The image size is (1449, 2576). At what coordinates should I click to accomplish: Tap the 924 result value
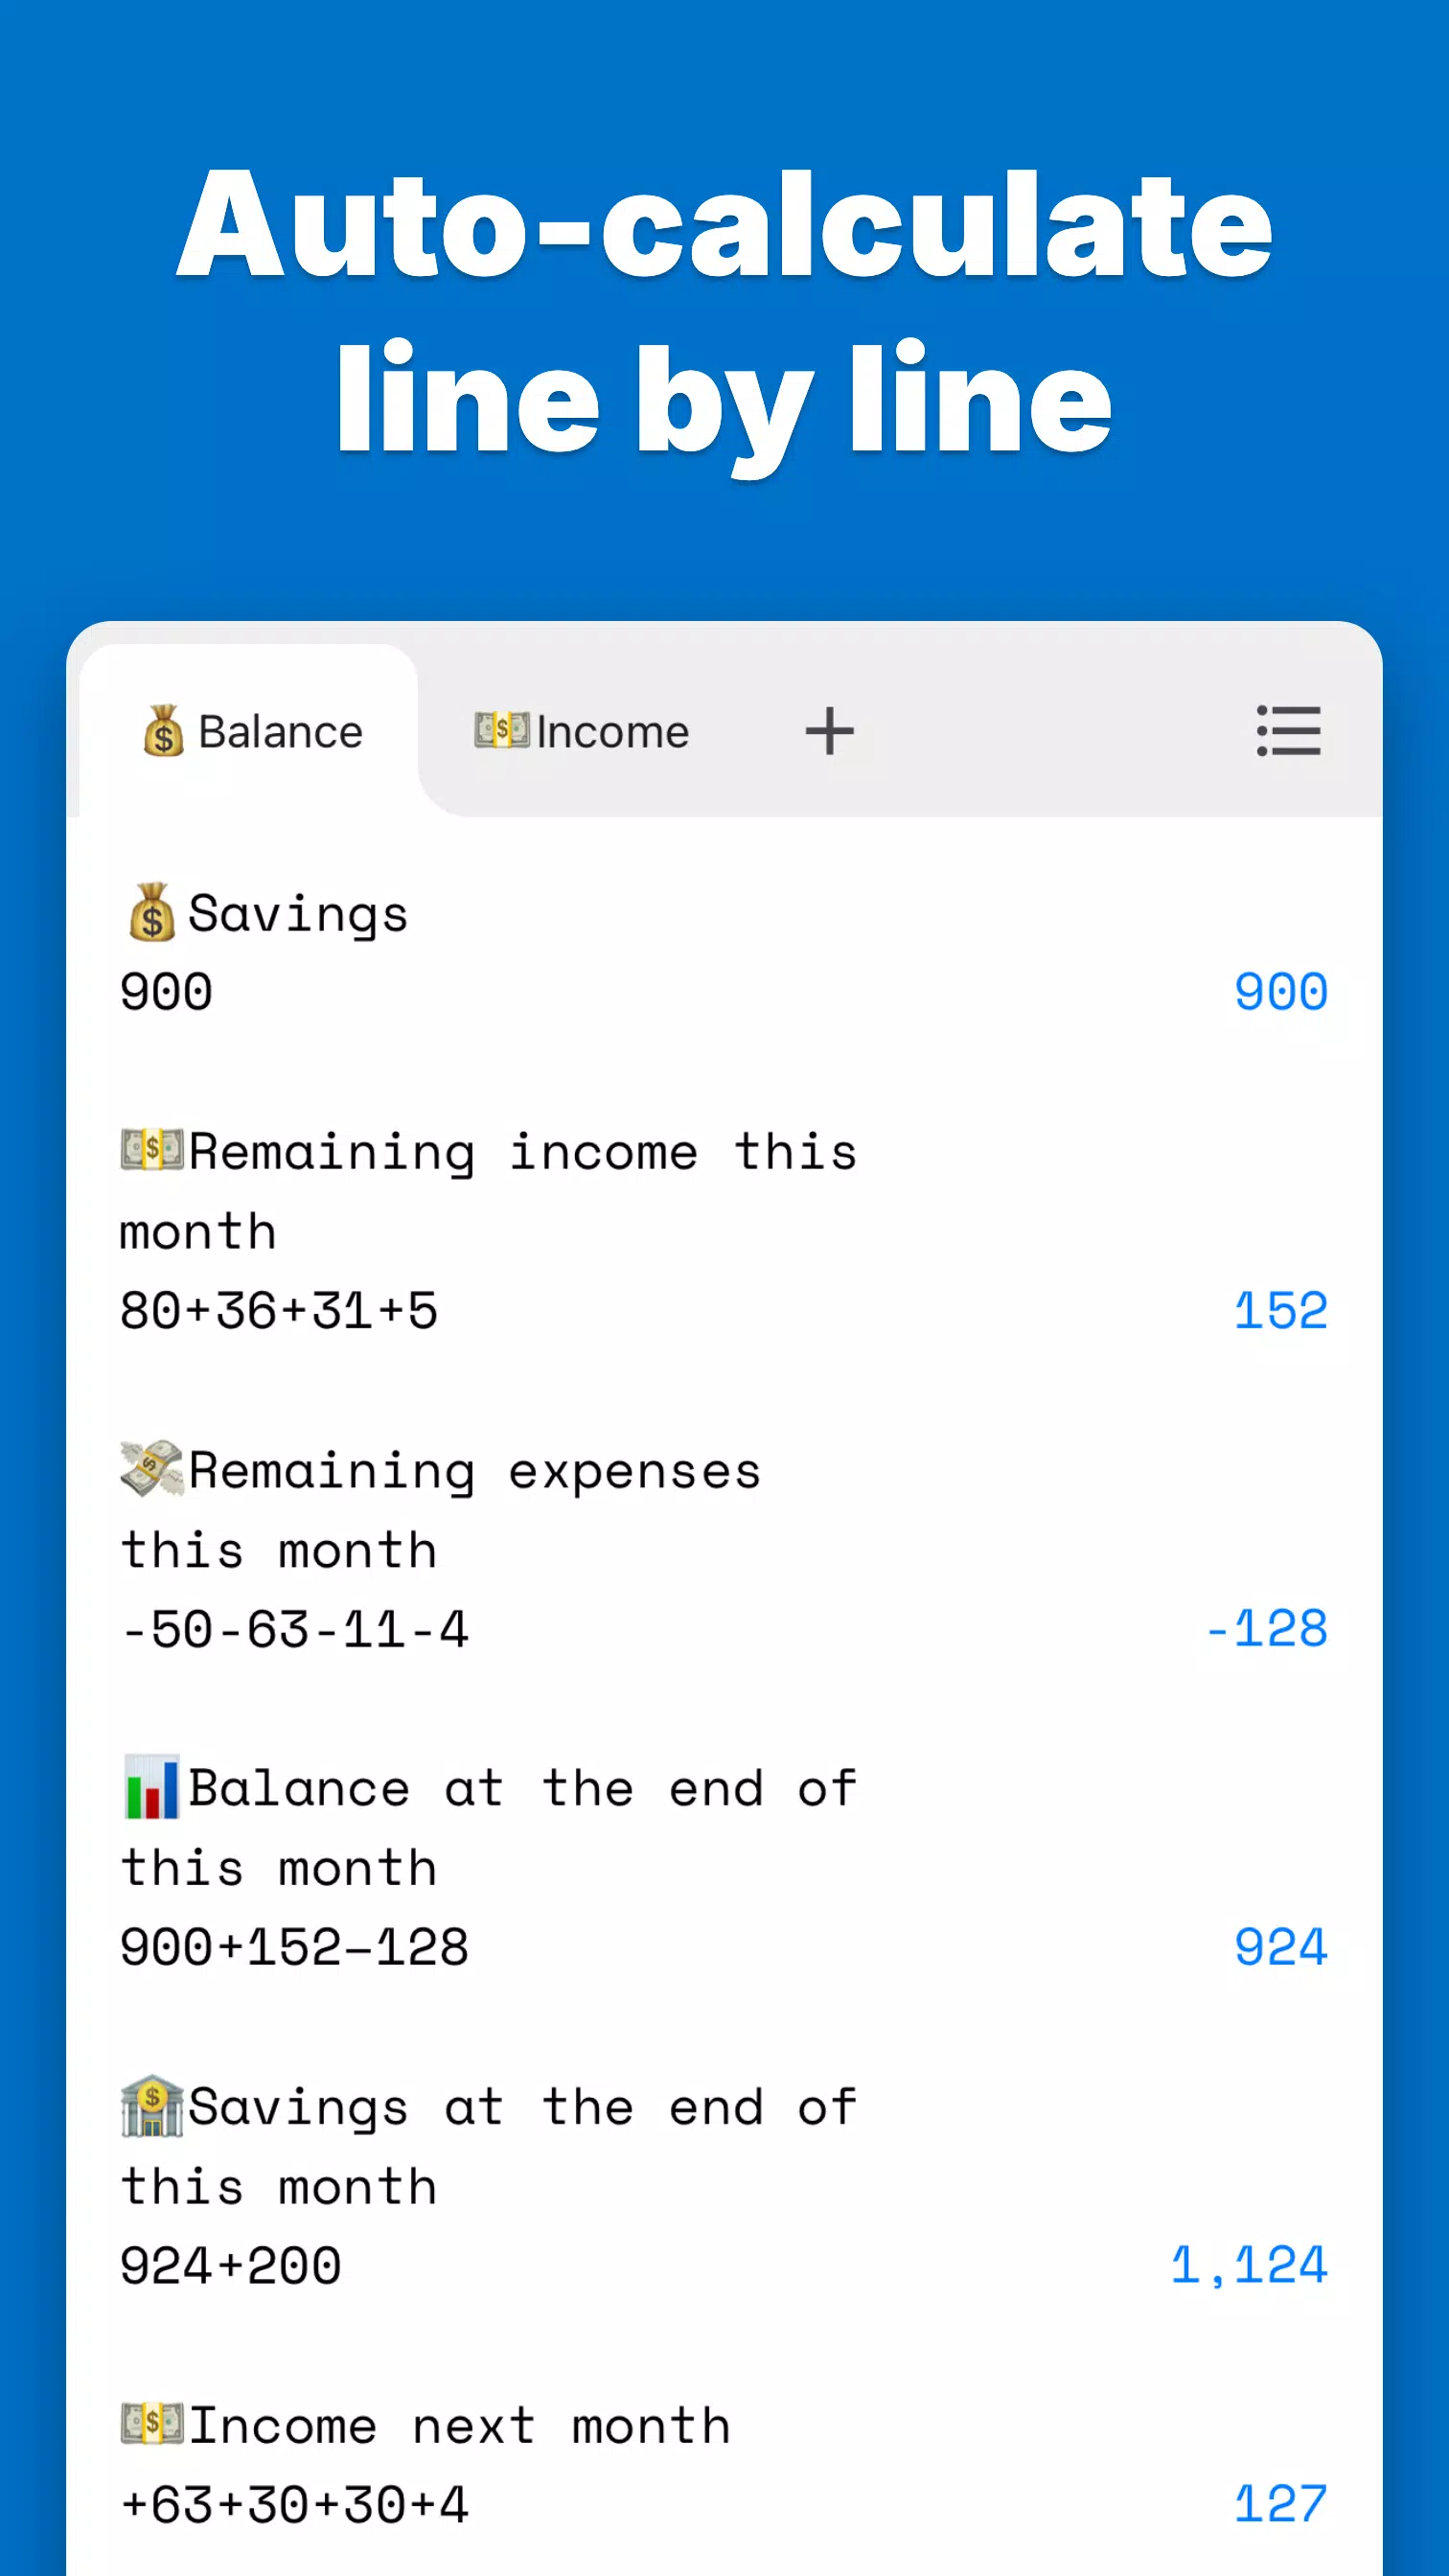point(1281,1947)
